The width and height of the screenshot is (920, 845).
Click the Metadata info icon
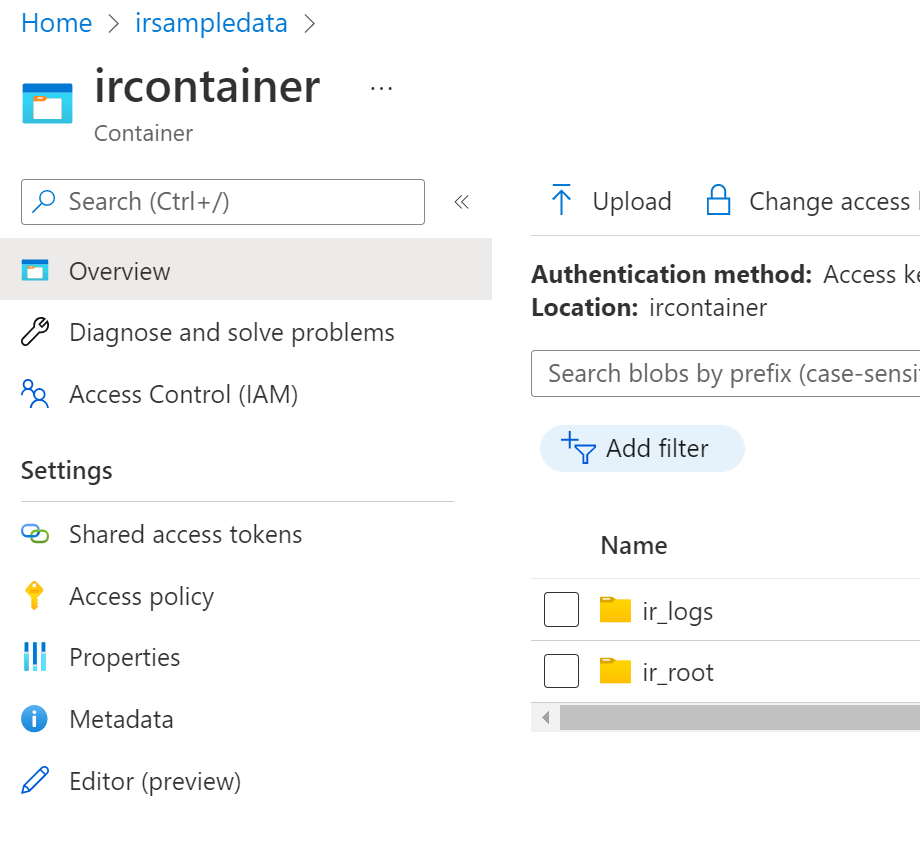point(35,719)
